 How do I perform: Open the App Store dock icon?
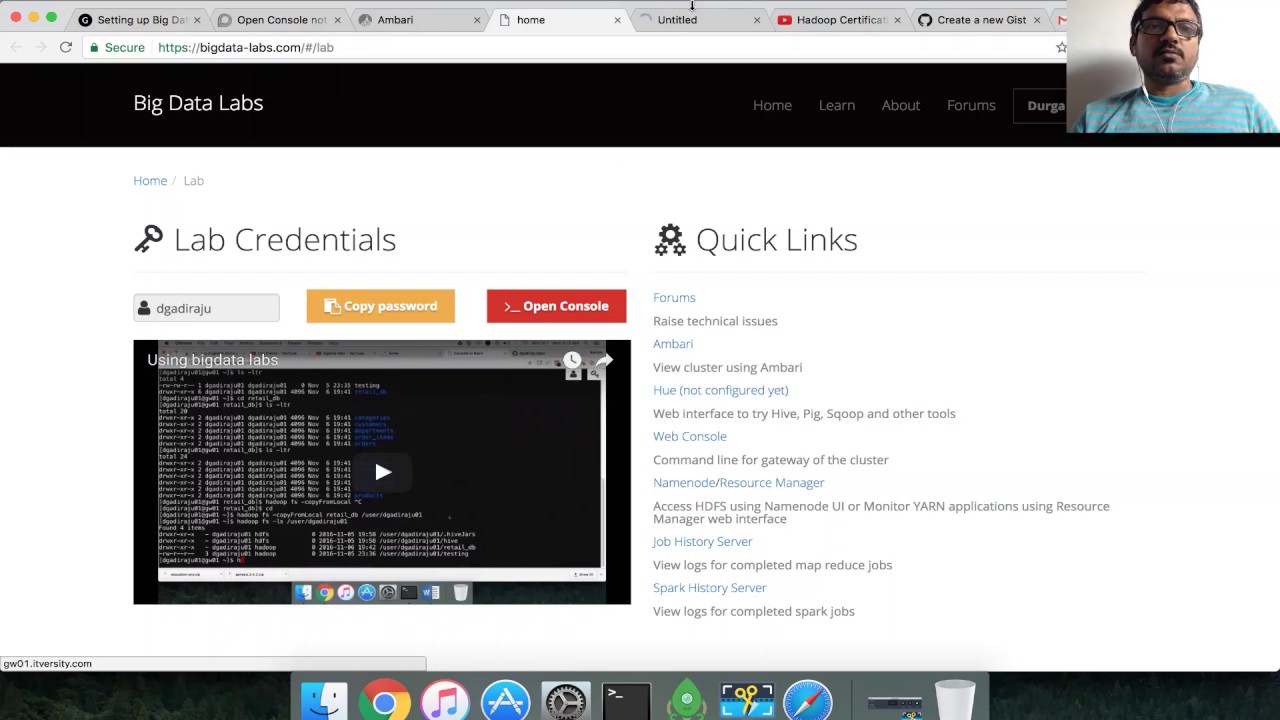[x=506, y=701]
